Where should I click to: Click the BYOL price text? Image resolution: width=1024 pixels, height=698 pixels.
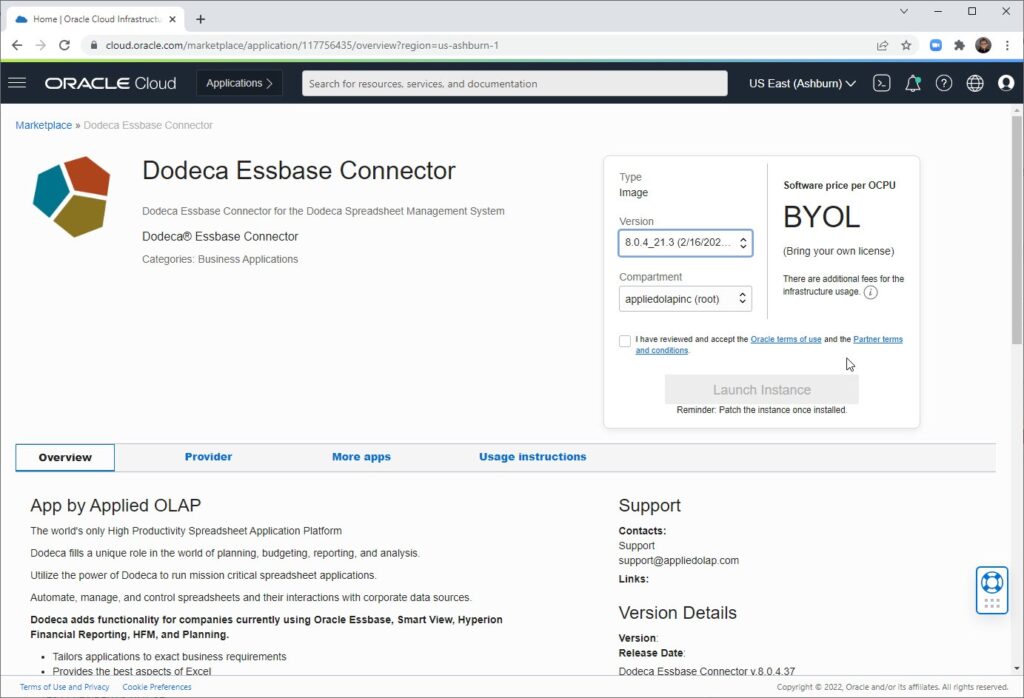tap(822, 217)
